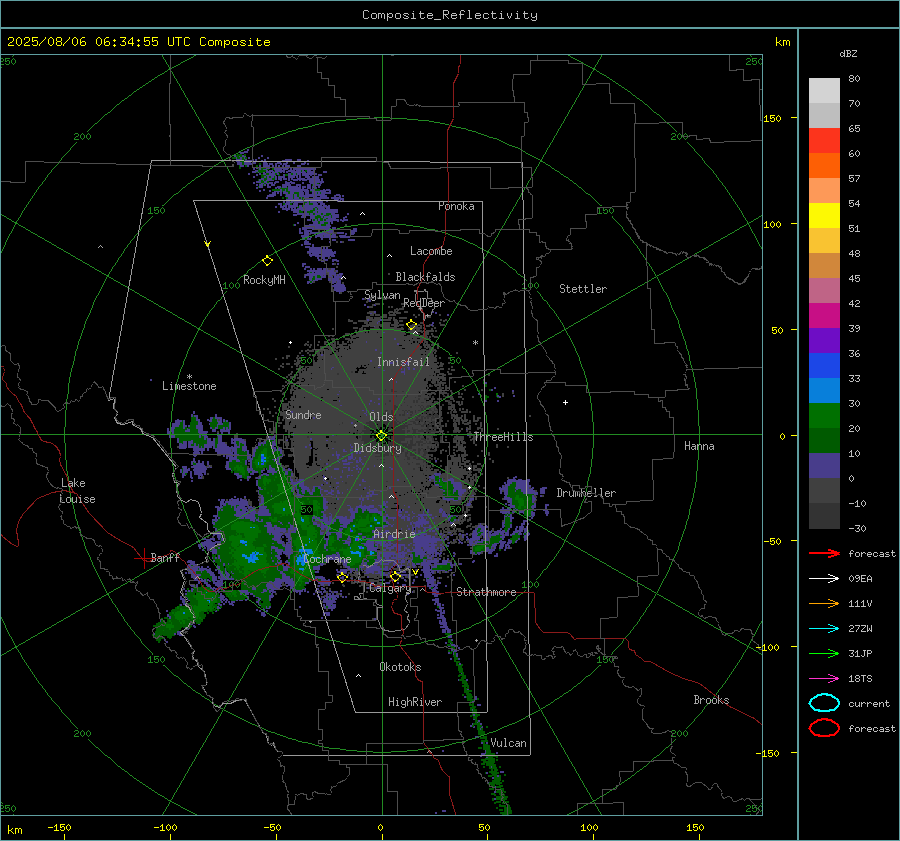Image resolution: width=900 pixels, height=841 pixels.
Task: Click the Cochrane city label
Action: pos(327,559)
